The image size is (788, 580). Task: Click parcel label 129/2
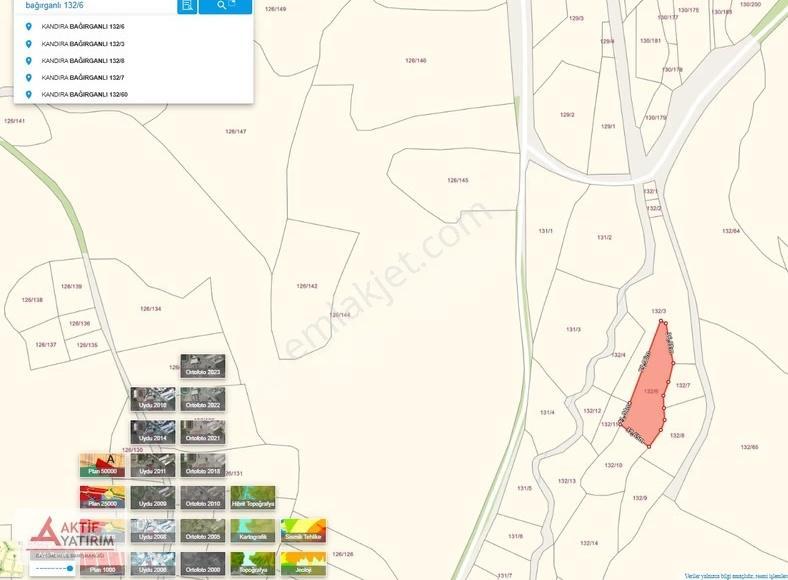click(x=567, y=115)
